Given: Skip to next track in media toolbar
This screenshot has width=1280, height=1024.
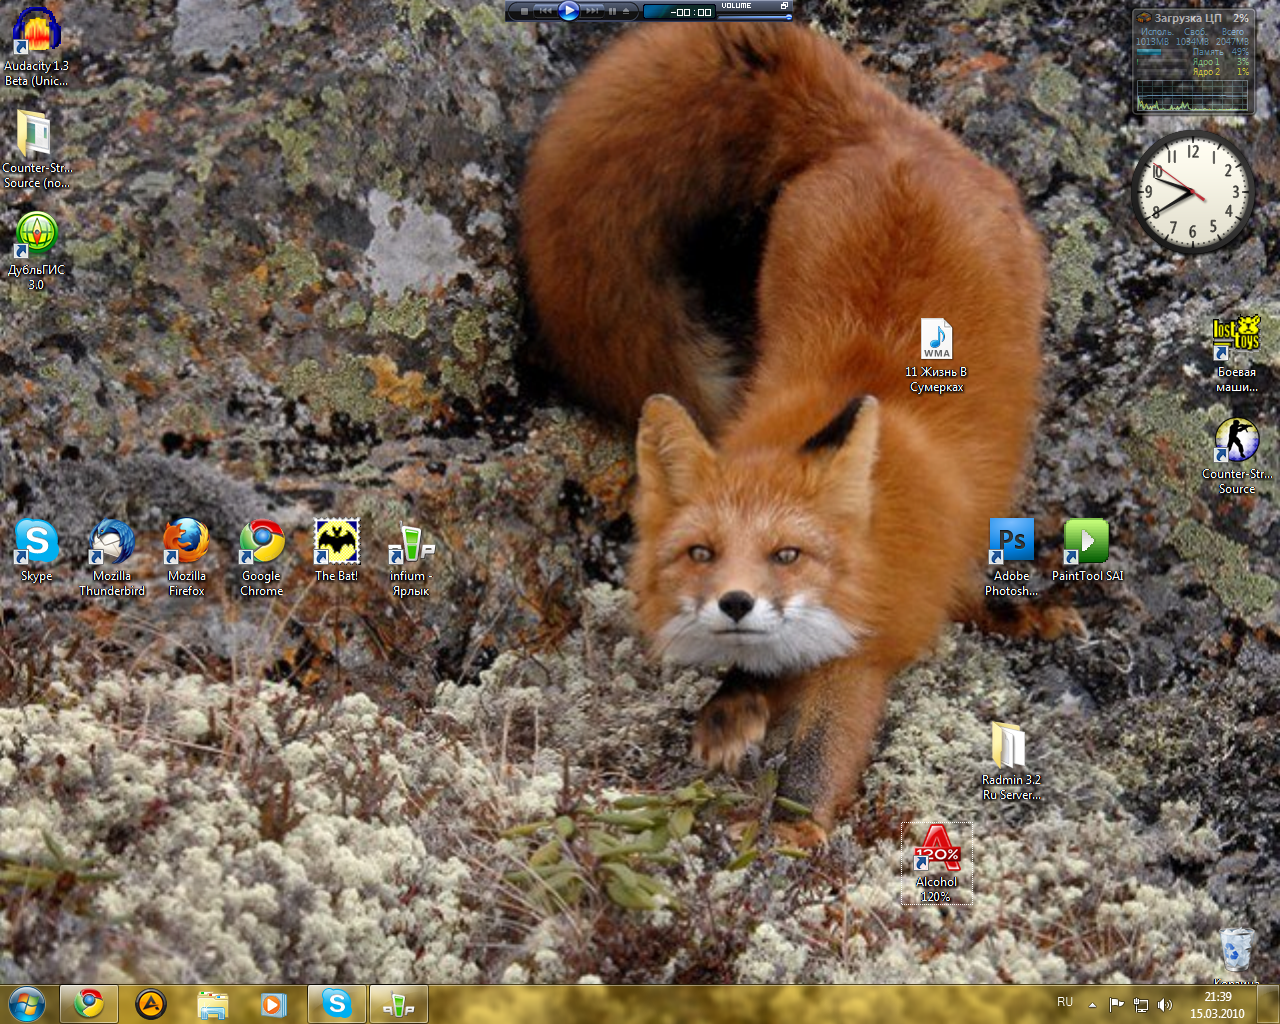Looking at the screenshot, I should 593,12.
